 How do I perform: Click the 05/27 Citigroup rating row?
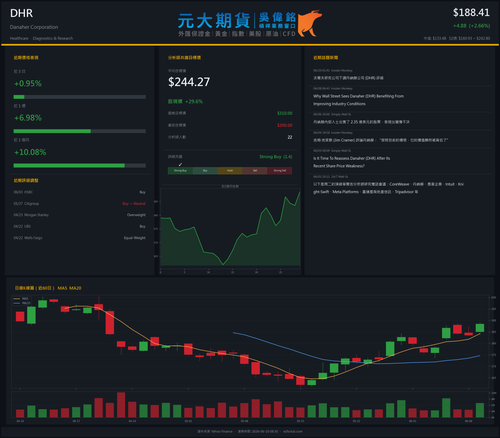[x=79, y=204]
